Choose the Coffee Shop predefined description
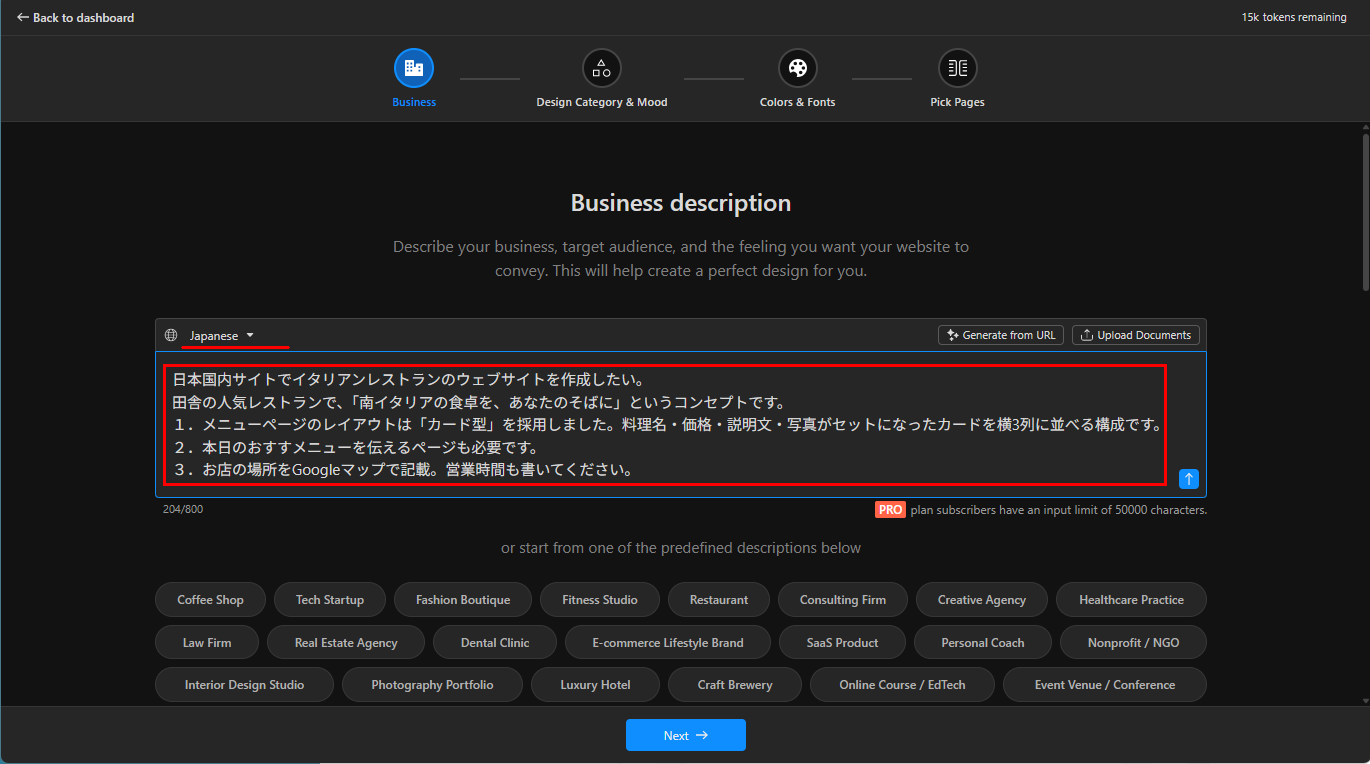Viewport: 1370px width, 764px height. pyautogui.click(x=210, y=599)
